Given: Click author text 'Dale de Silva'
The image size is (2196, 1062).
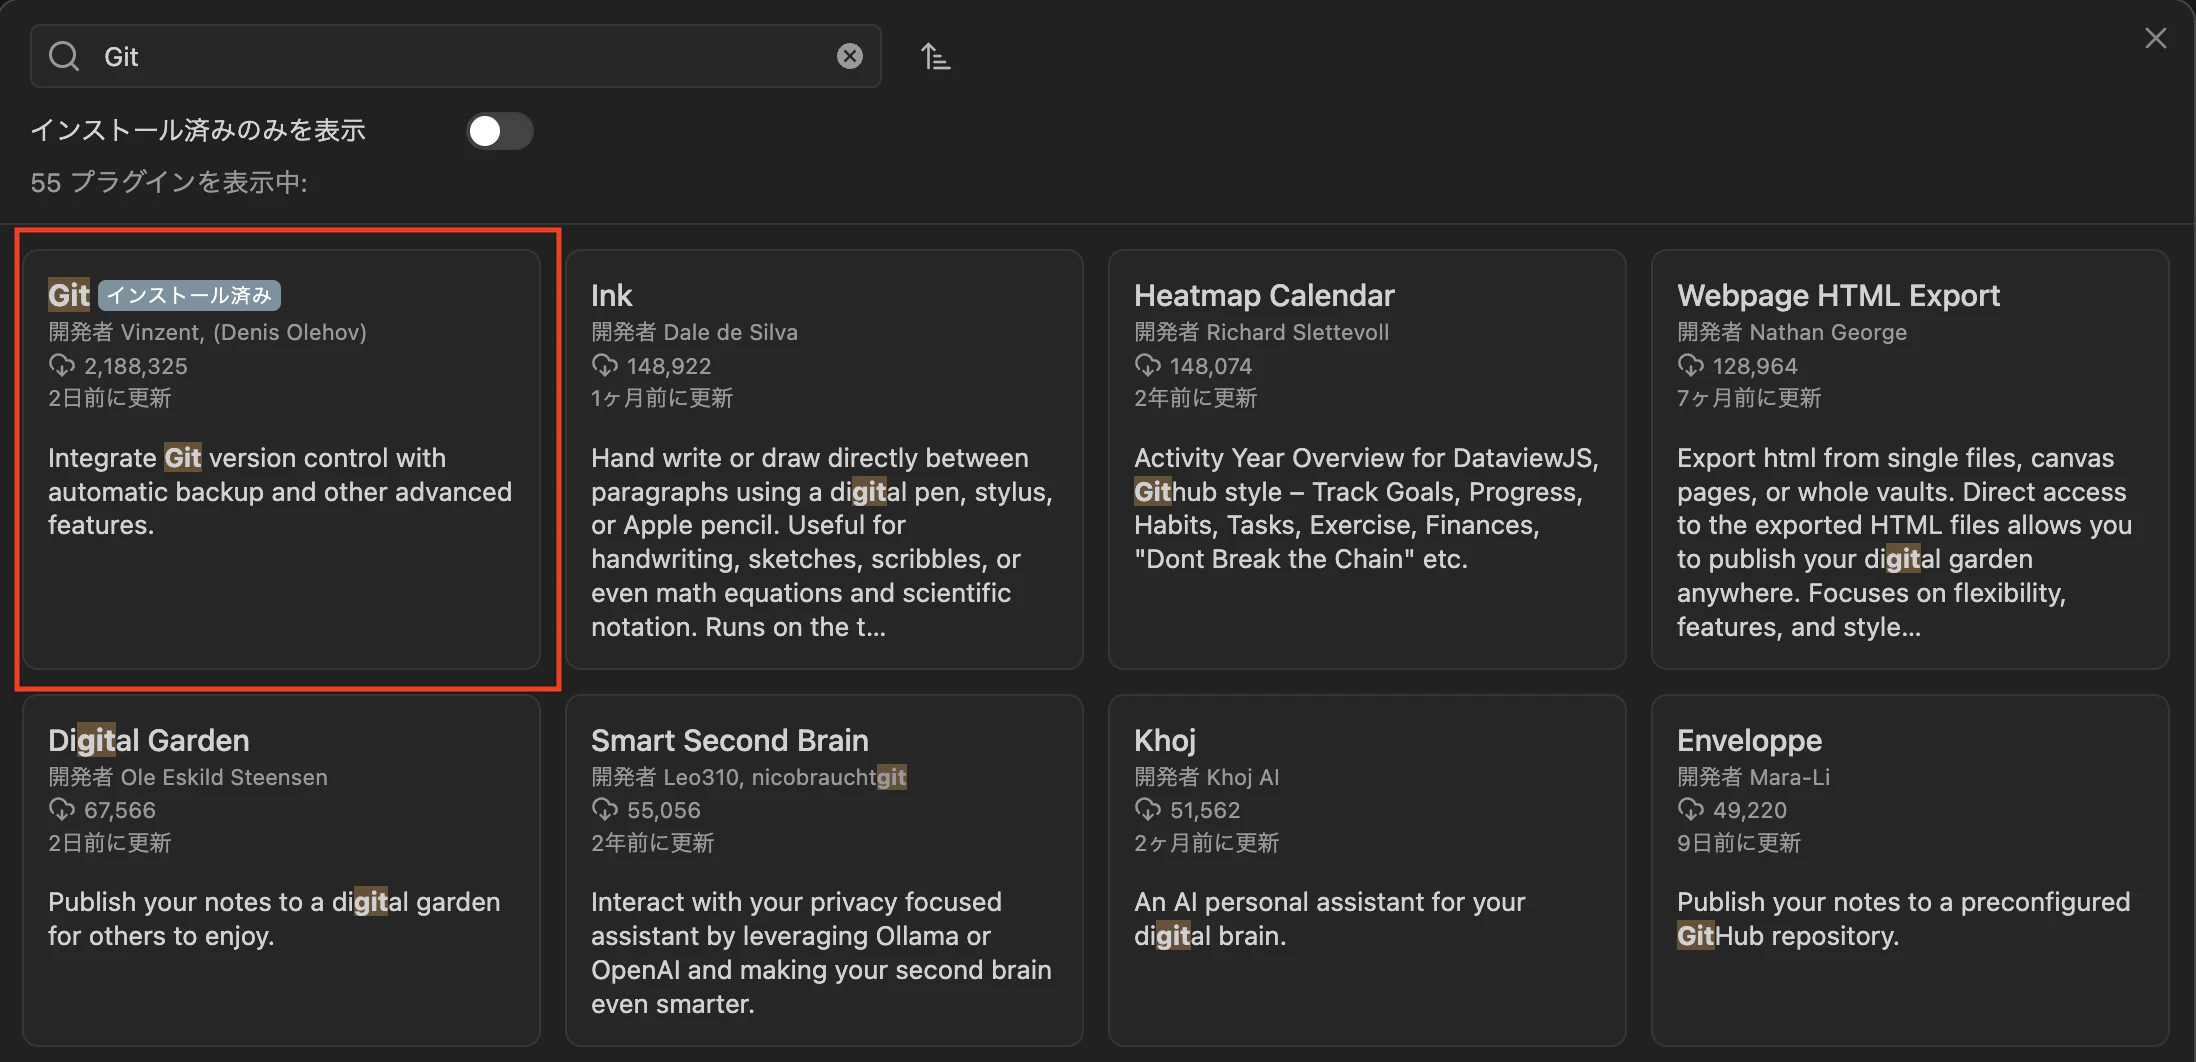Looking at the screenshot, I should [731, 332].
